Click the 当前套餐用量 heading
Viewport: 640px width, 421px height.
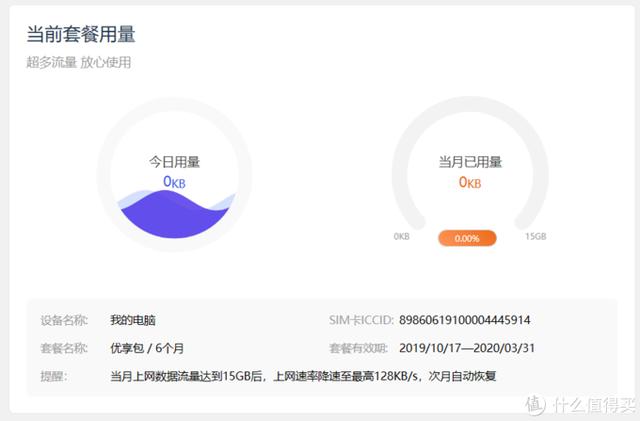81,34
